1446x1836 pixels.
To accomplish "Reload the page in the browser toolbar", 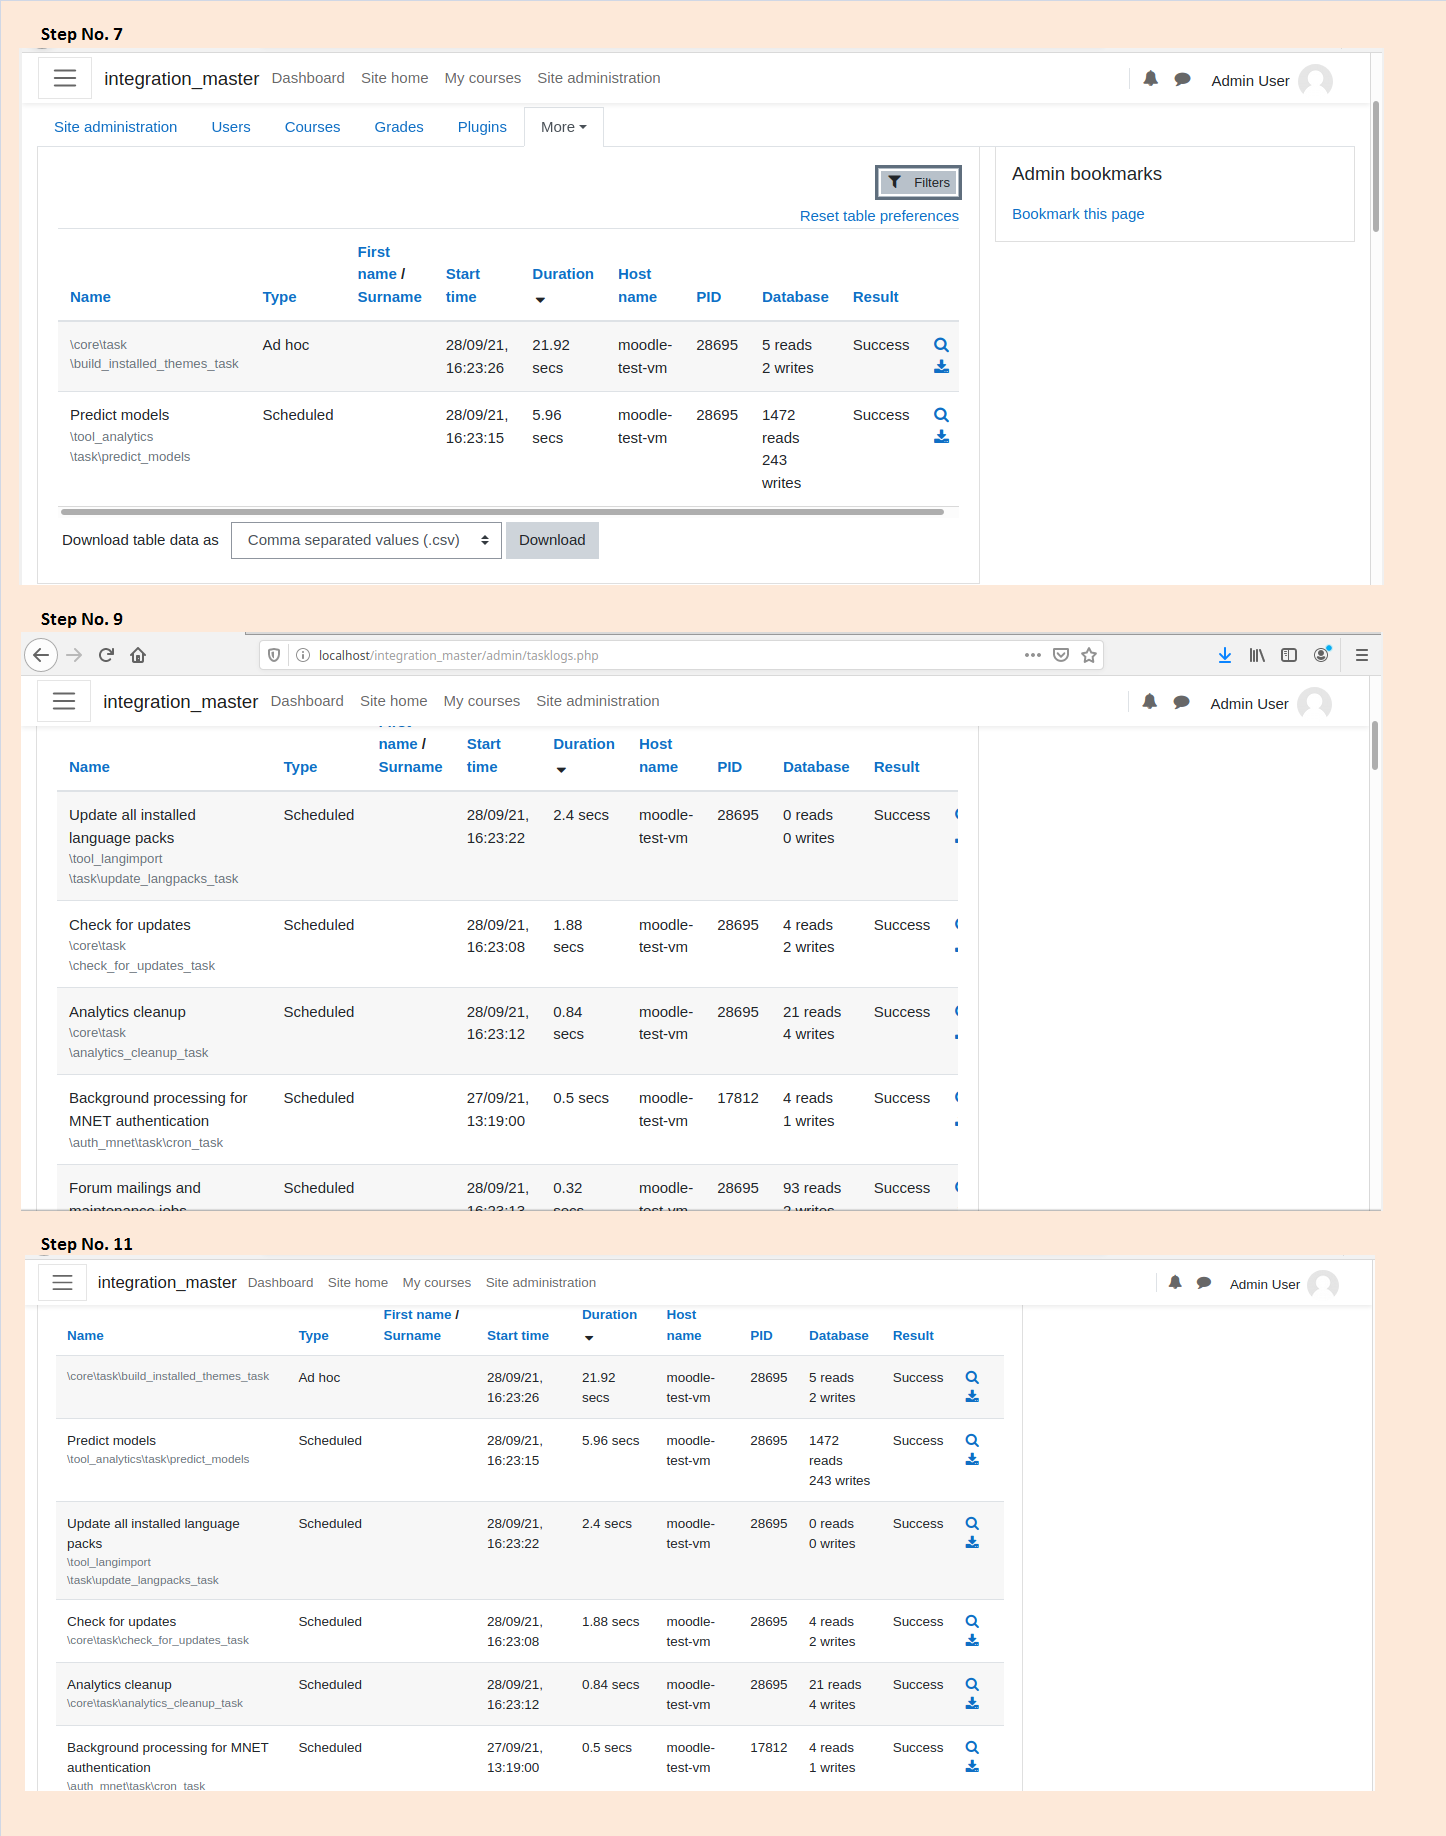I will 106,655.
